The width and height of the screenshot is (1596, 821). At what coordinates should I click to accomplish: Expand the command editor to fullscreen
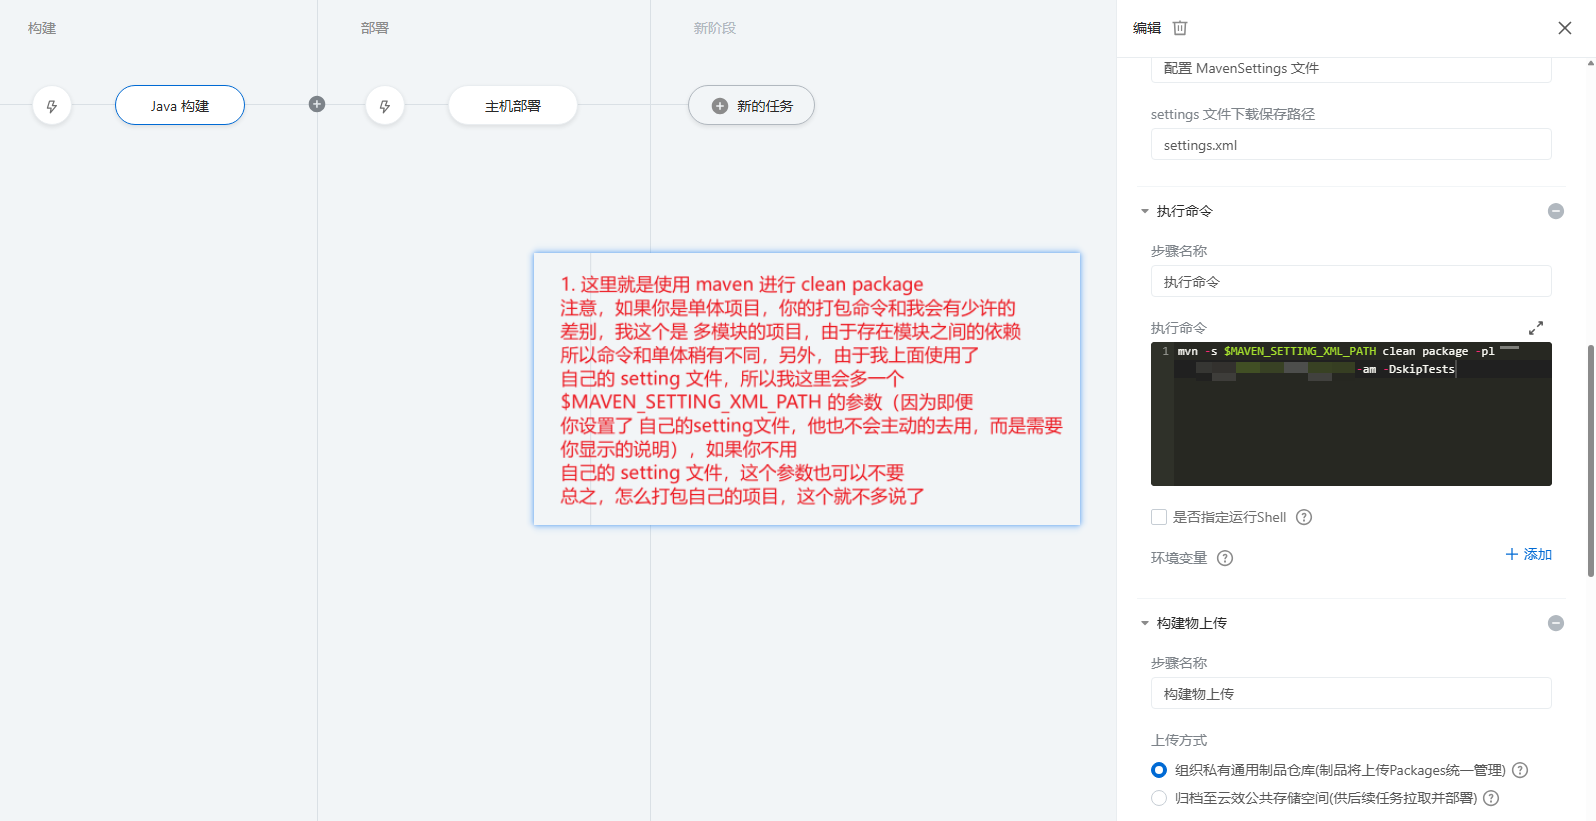click(x=1536, y=328)
